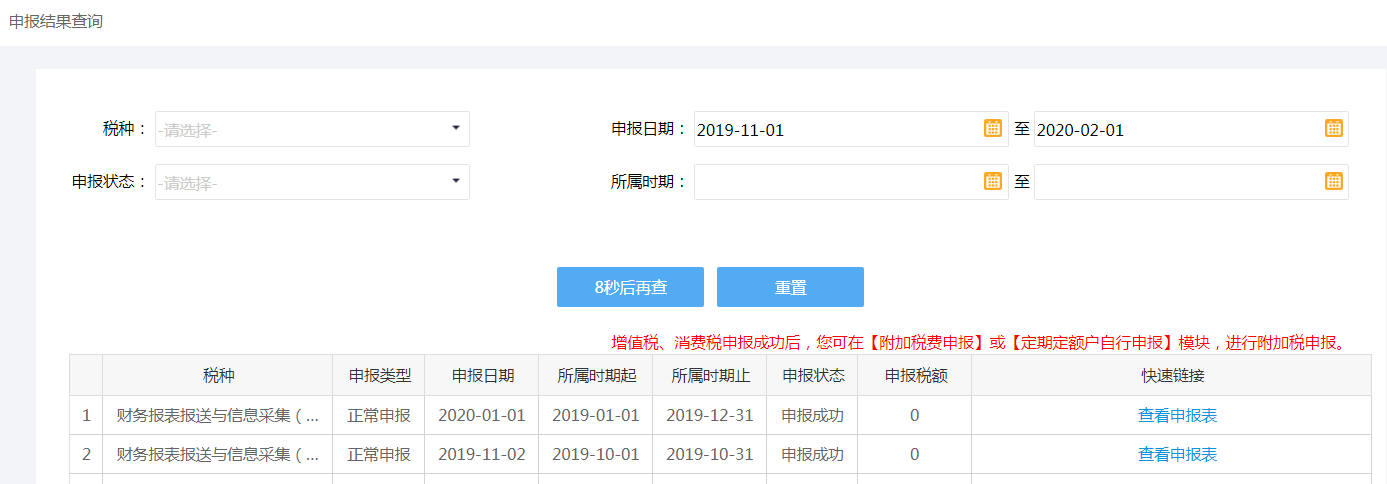Click the 2019-10-31 period end cell
This screenshot has height=484, width=1387.
(710, 454)
